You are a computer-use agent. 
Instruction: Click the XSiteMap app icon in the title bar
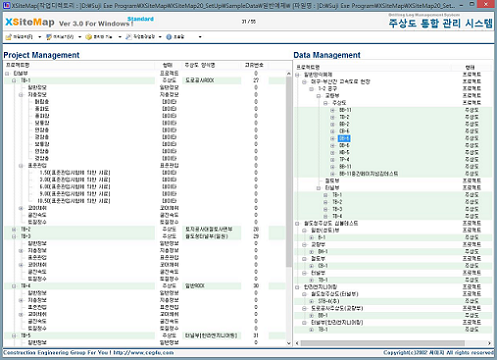pyautogui.click(x=6, y=5)
